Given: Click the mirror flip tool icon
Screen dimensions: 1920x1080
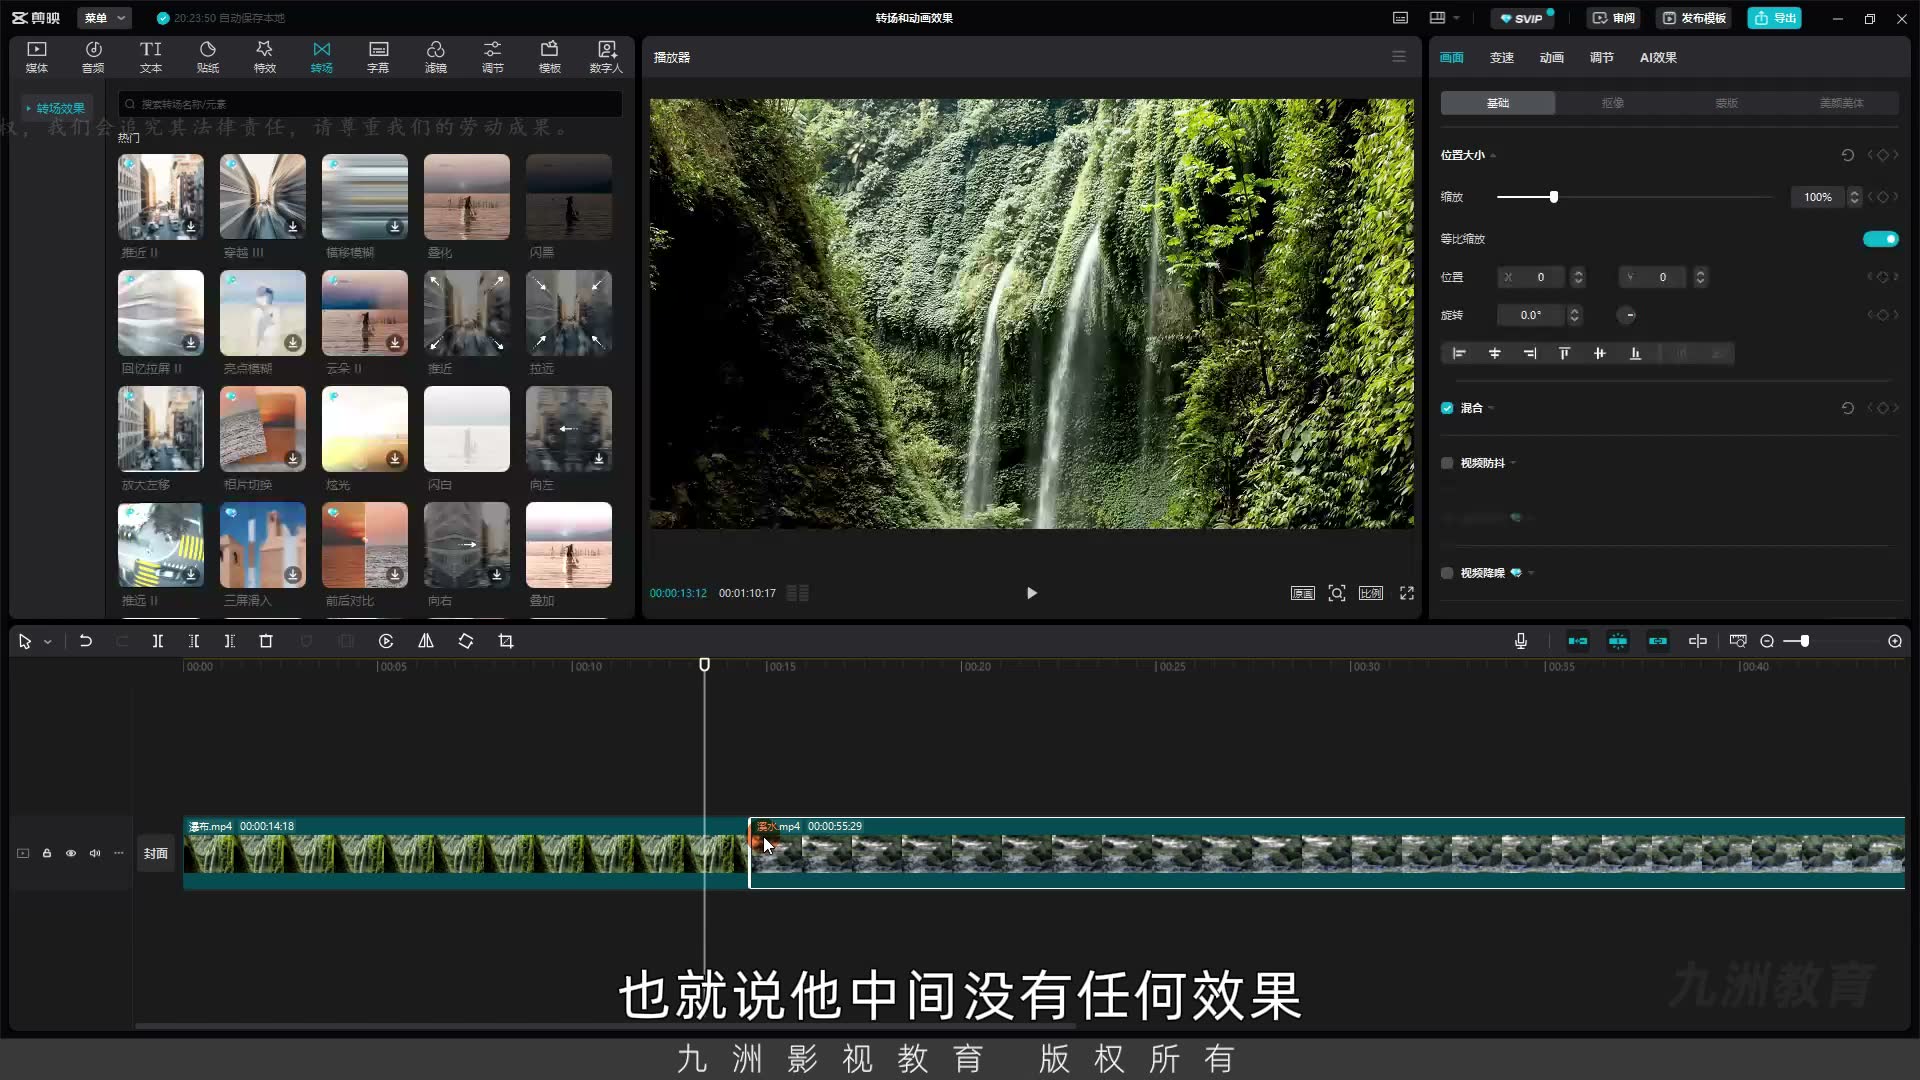Looking at the screenshot, I should [x=426, y=641].
